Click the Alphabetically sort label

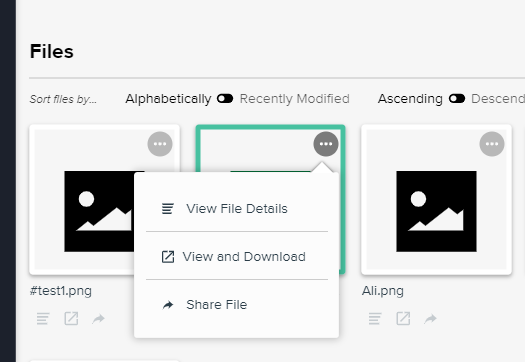pyautogui.click(x=168, y=99)
